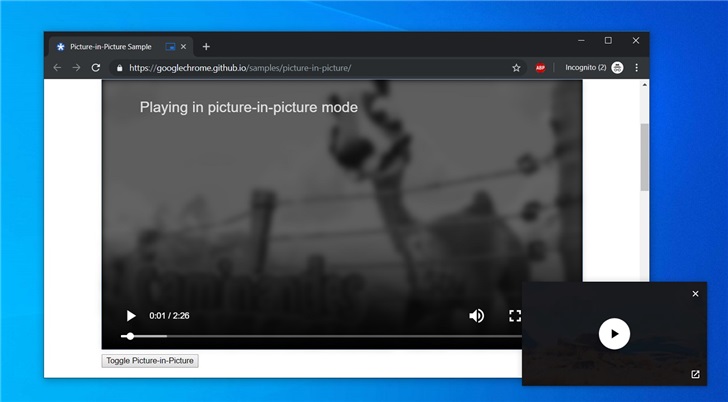Click the address bar URL field
Viewport: 728px width, 402px height.
[300, 68]
